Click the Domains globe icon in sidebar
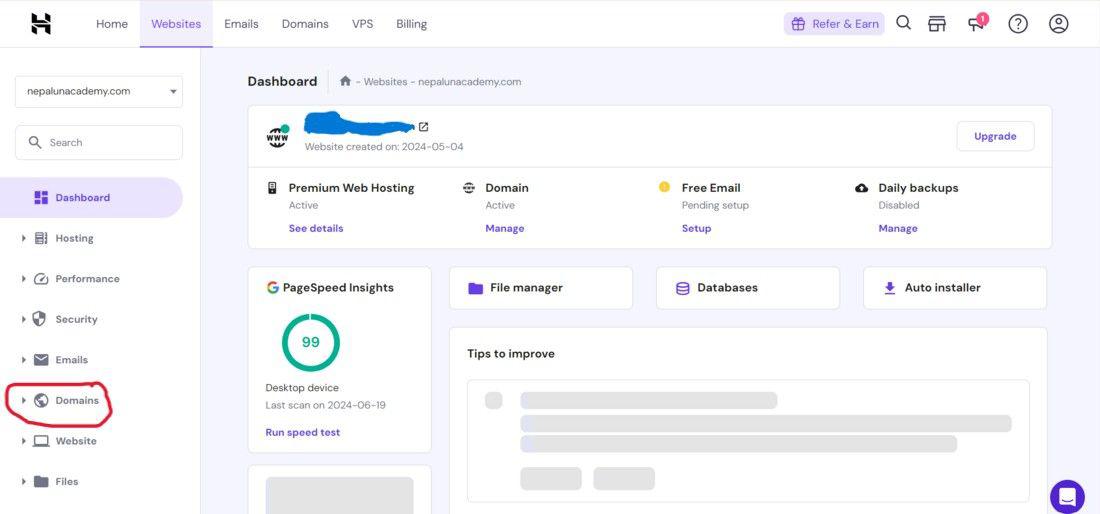 (x=41, y=400)
